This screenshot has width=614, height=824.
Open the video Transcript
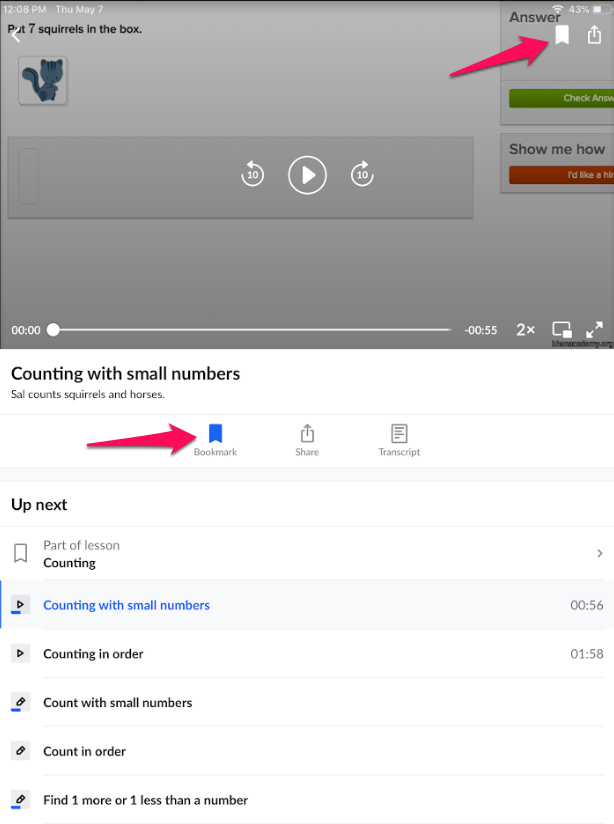coord(399,440)
